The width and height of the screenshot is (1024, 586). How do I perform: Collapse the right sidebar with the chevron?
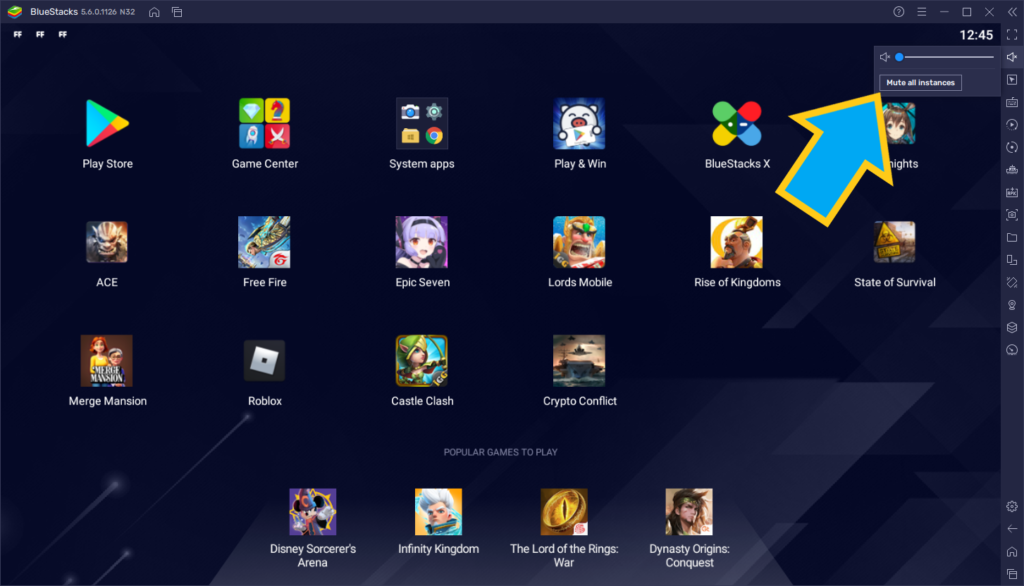1011,11
